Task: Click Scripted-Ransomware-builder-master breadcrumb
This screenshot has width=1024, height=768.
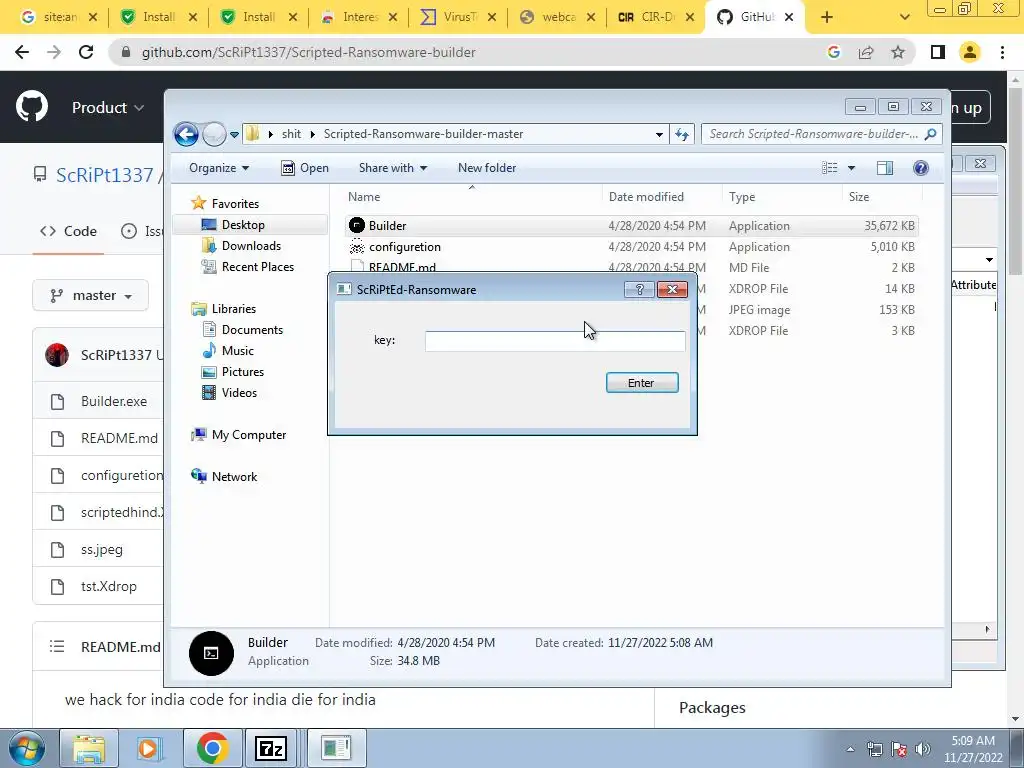Action: (x=423, y=134)
